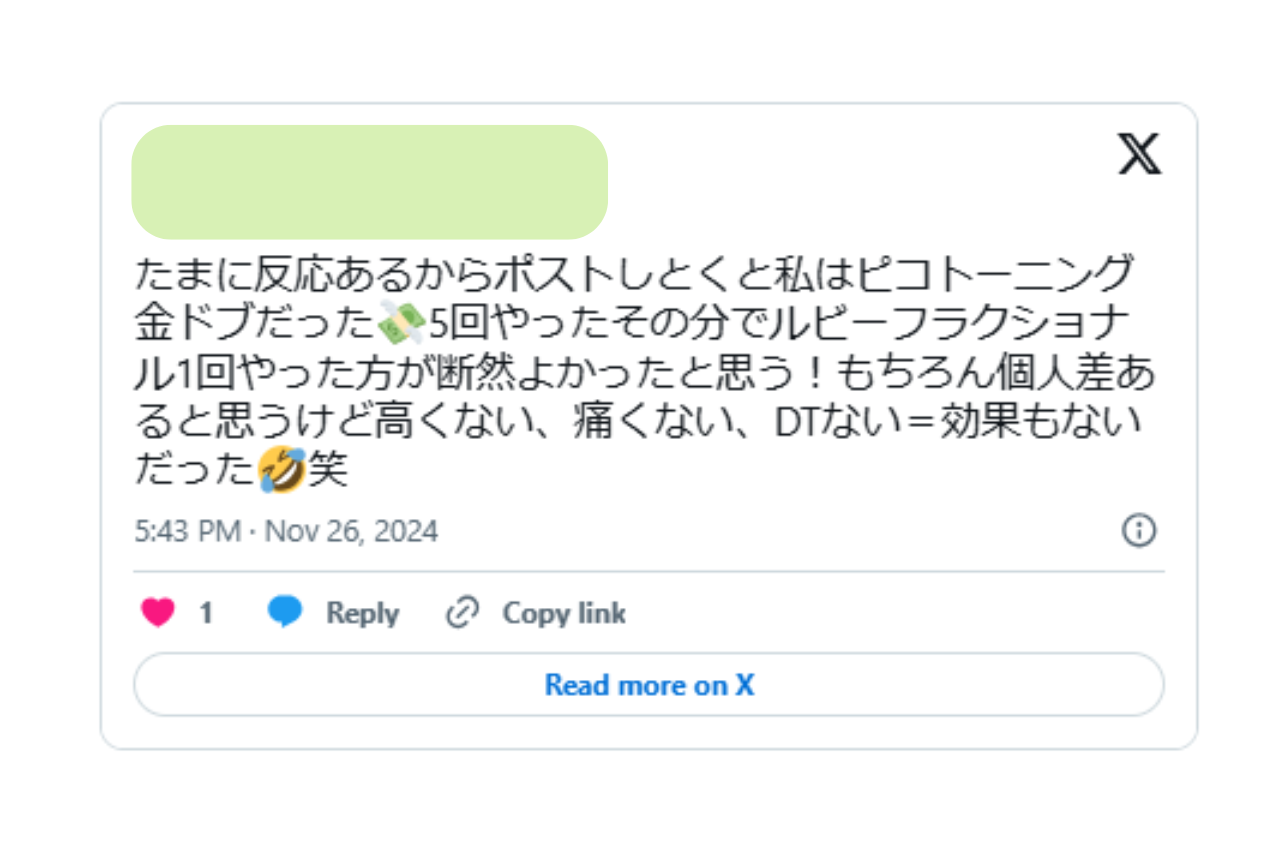Open the circled info icon near the timestamp
Viewport: 1280px width, 852px height.
[1139, 530]
